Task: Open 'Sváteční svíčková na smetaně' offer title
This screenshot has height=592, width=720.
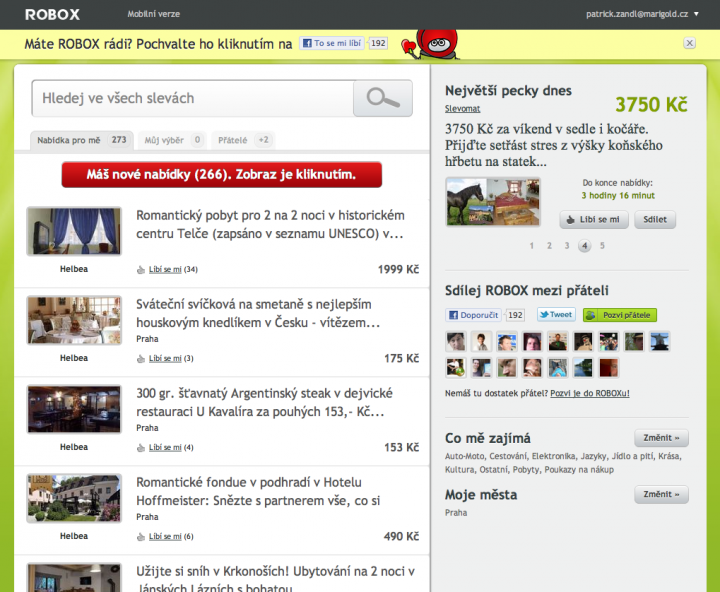Action: pyautogui.click(x=258, y=314)
